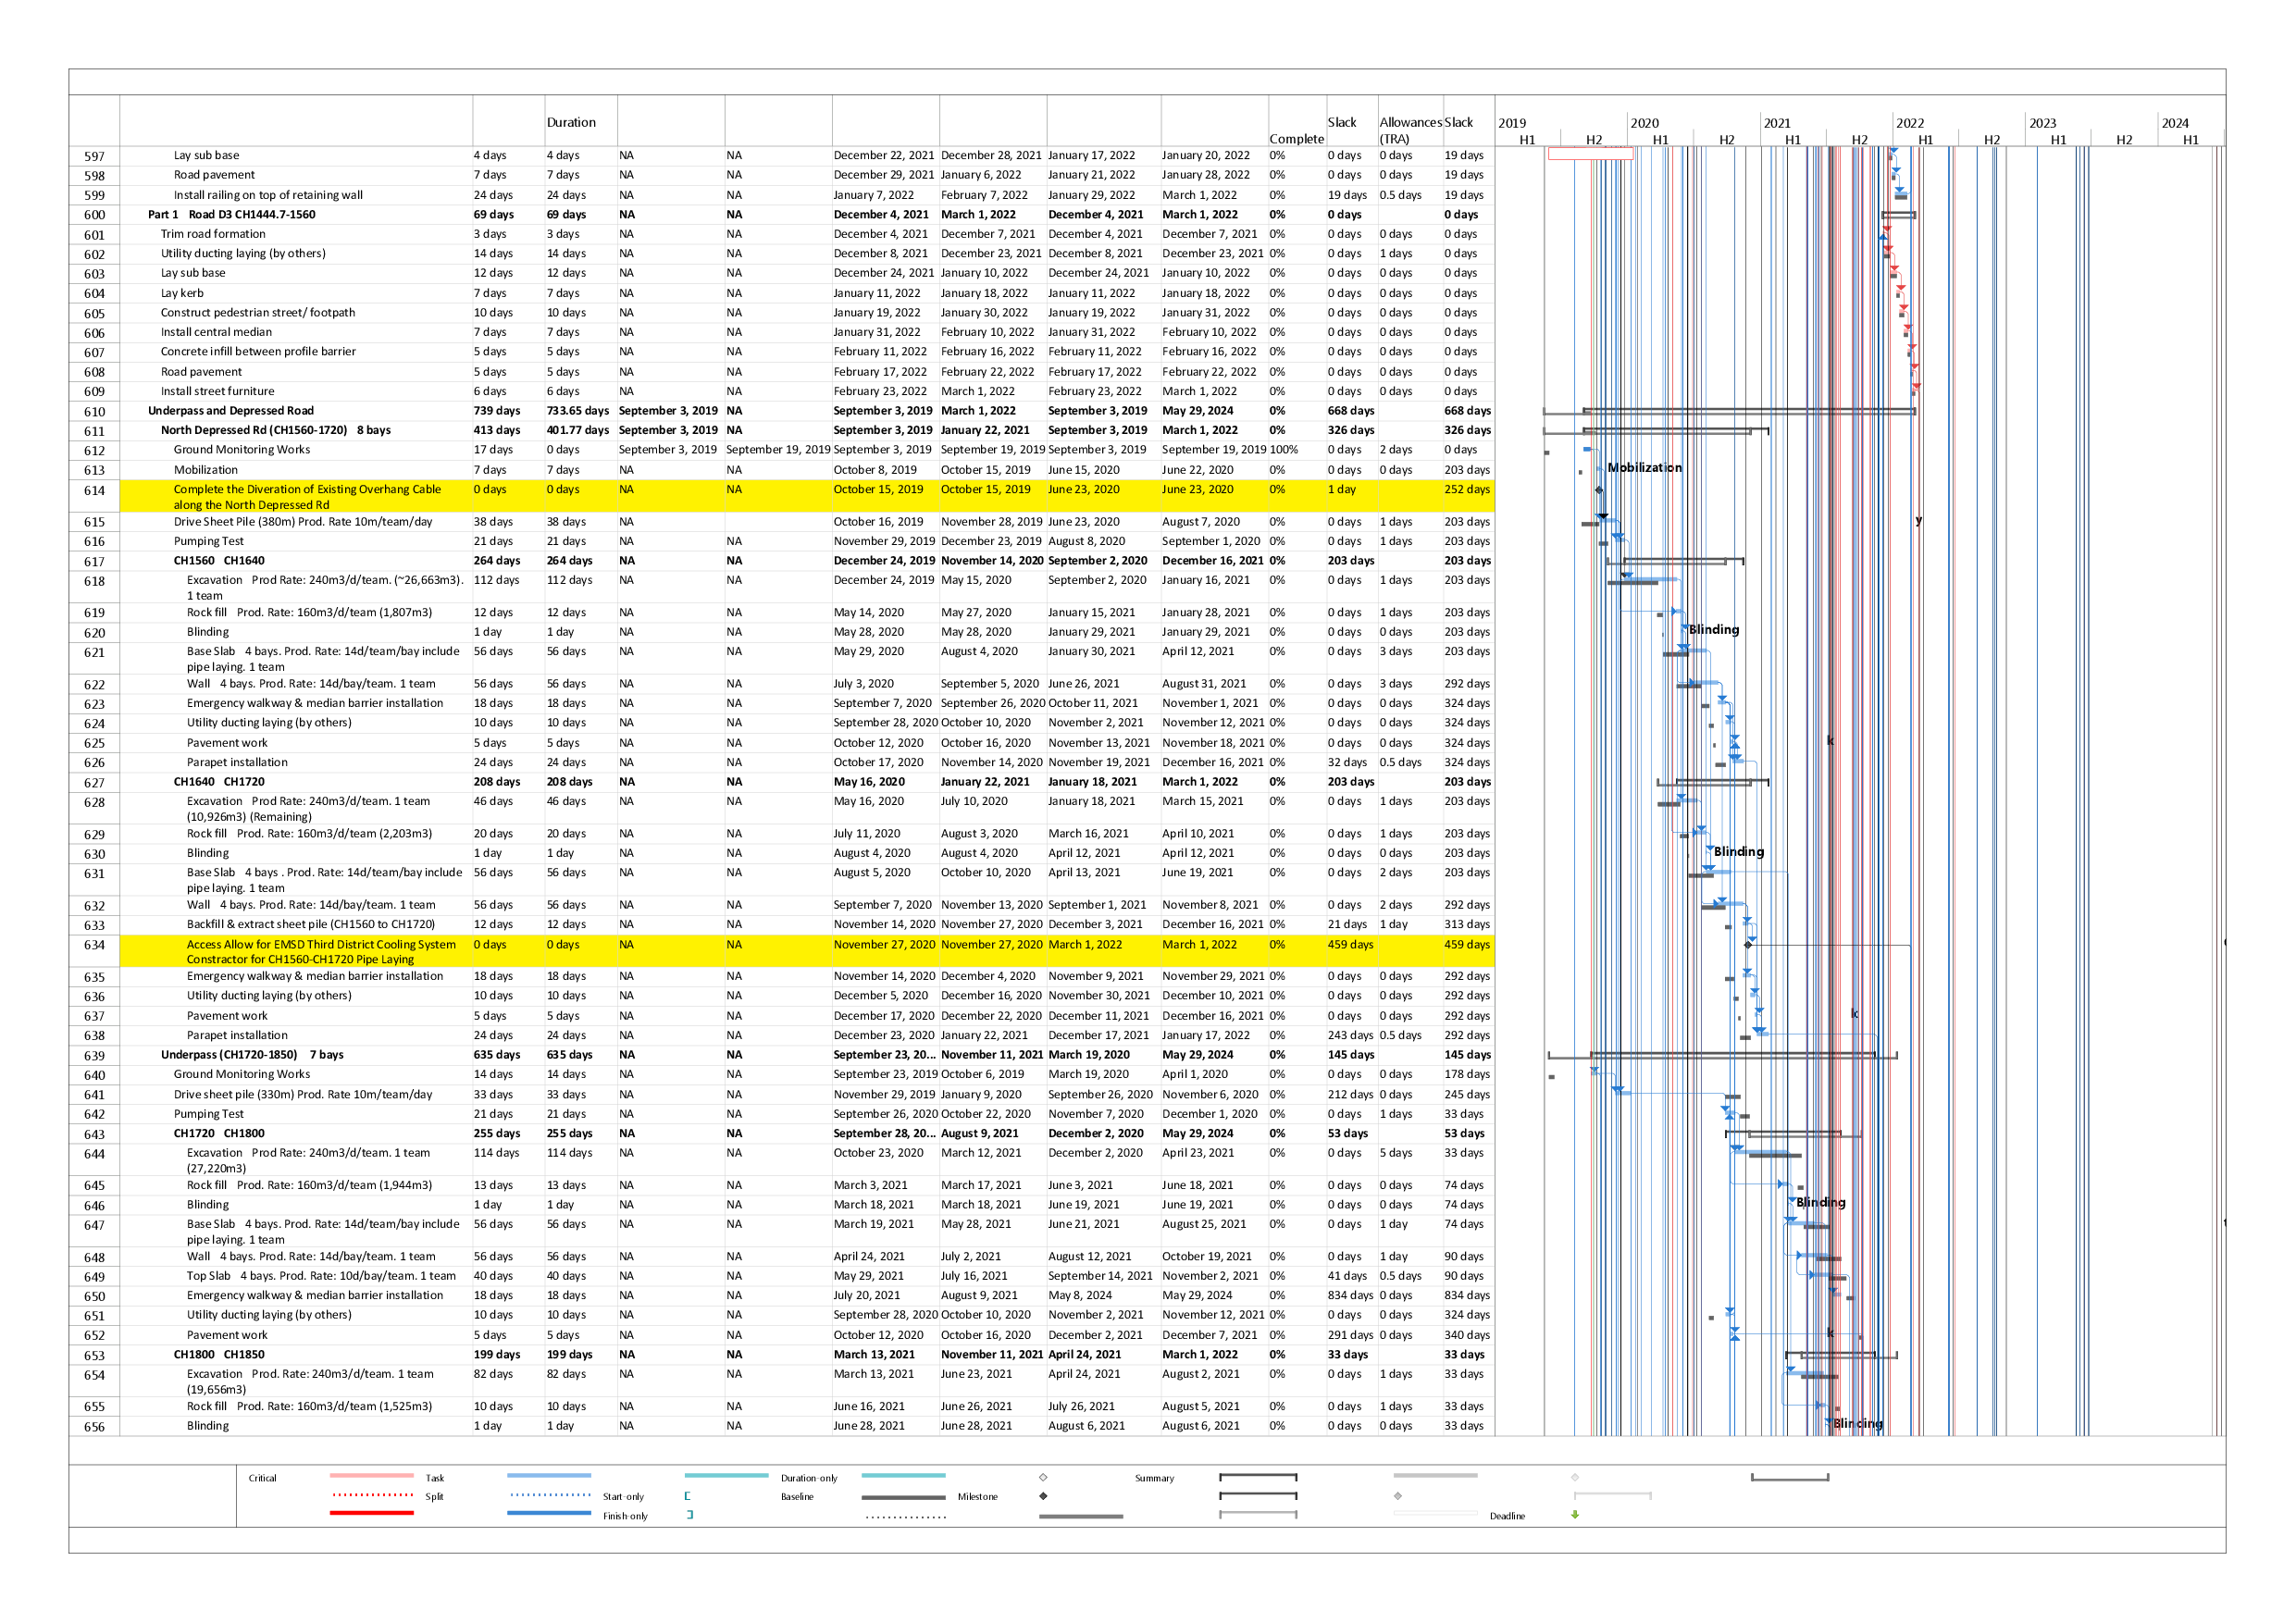
Task: Click summary task 'CH1720 CH1800'
Action: (219, 1134)
